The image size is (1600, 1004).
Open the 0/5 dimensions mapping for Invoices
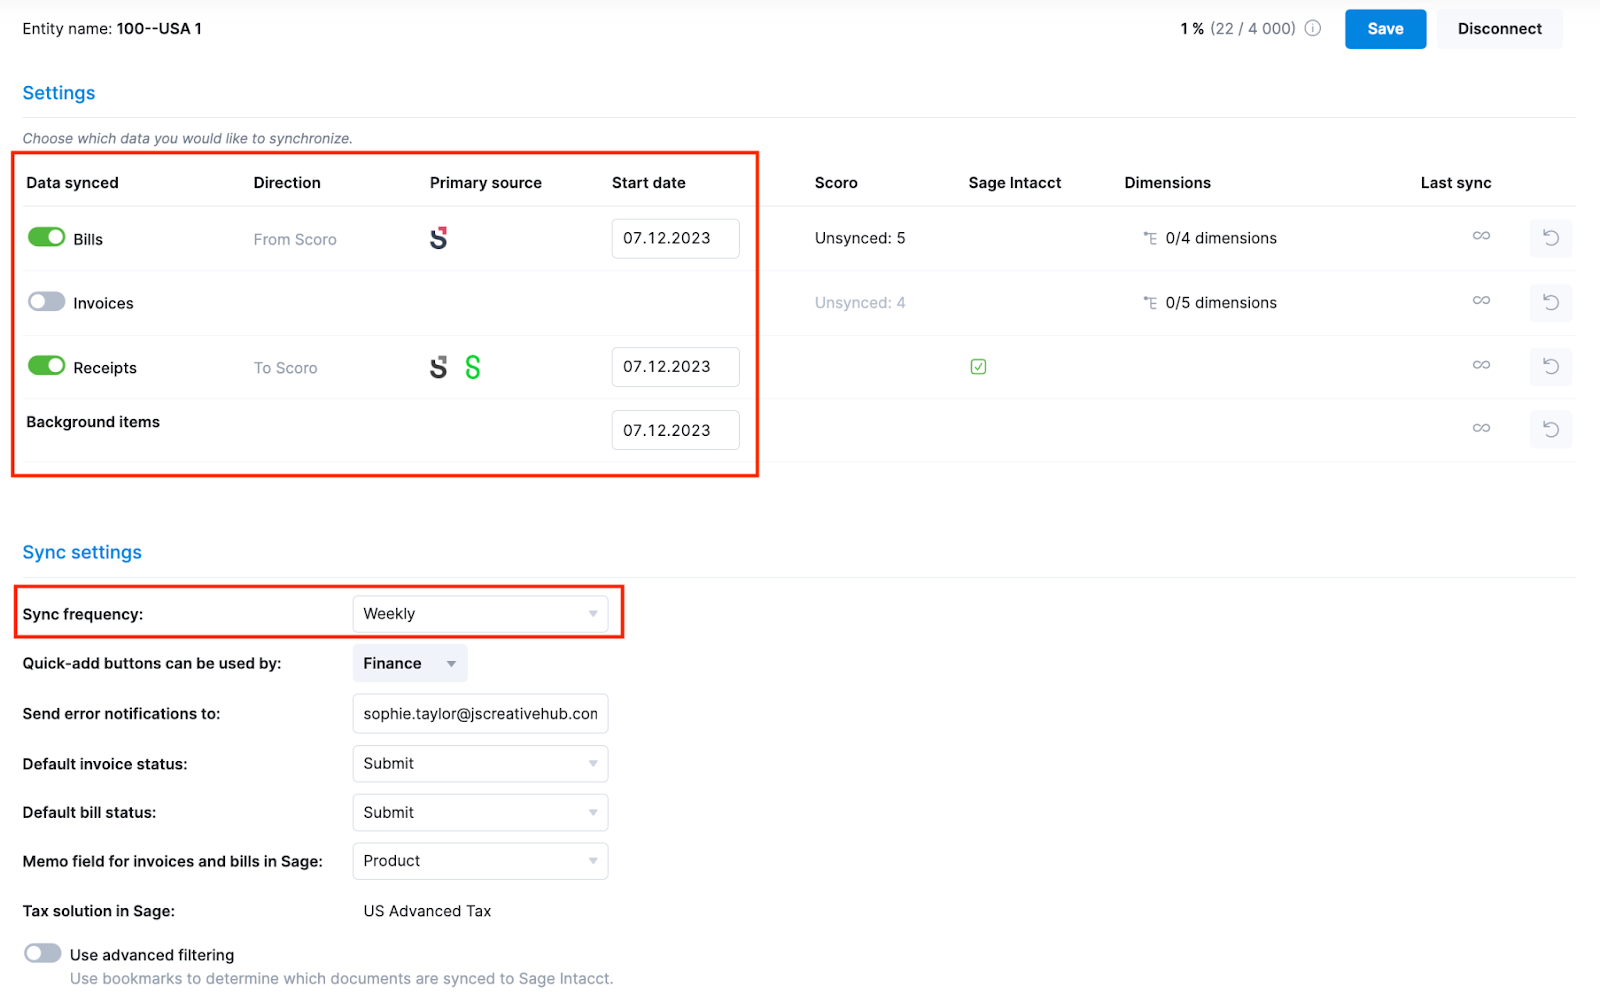1220,302
